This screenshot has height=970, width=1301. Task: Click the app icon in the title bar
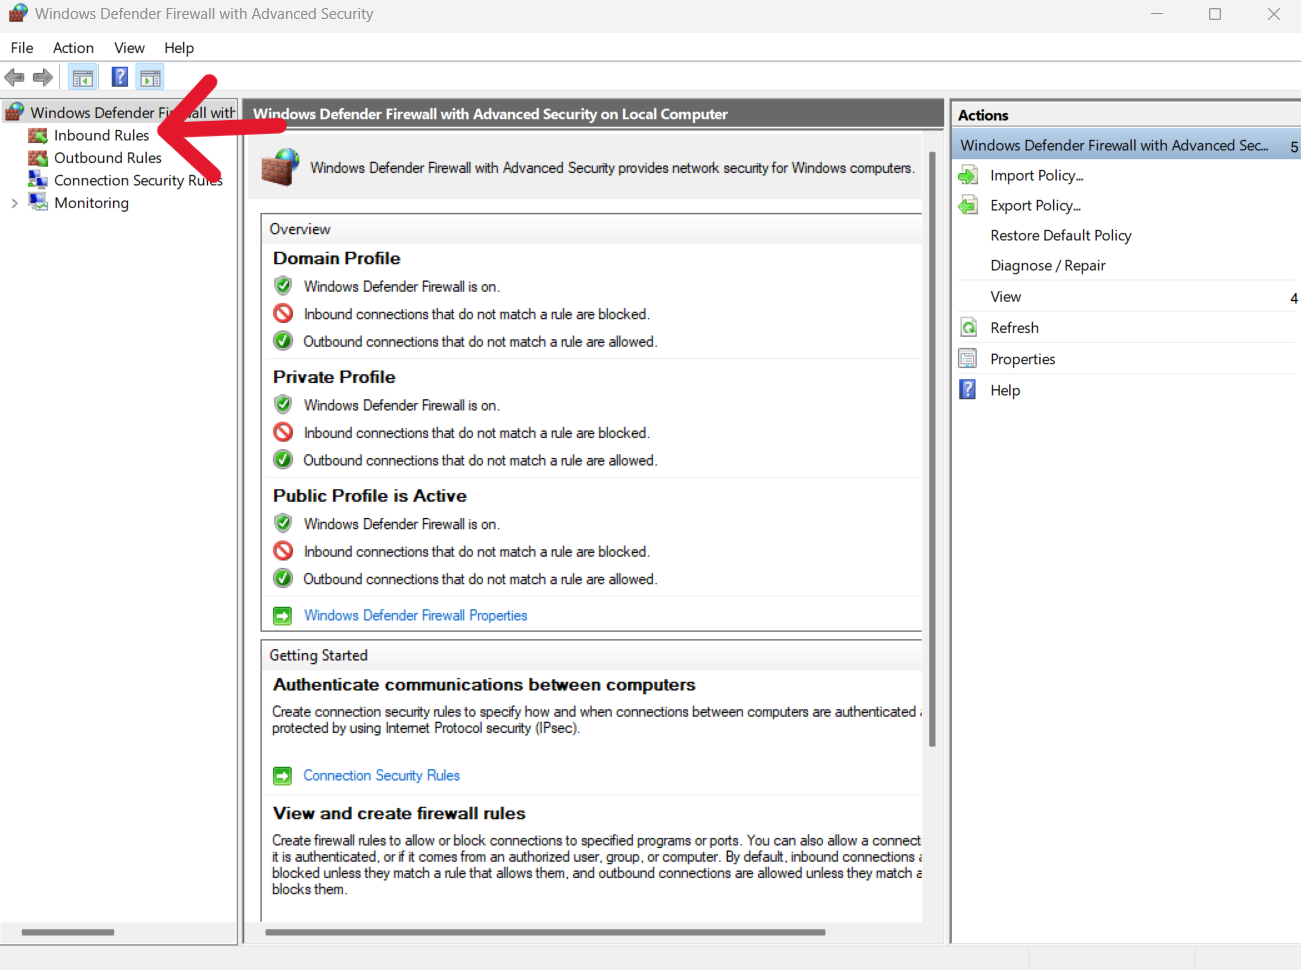coord(18,14)
